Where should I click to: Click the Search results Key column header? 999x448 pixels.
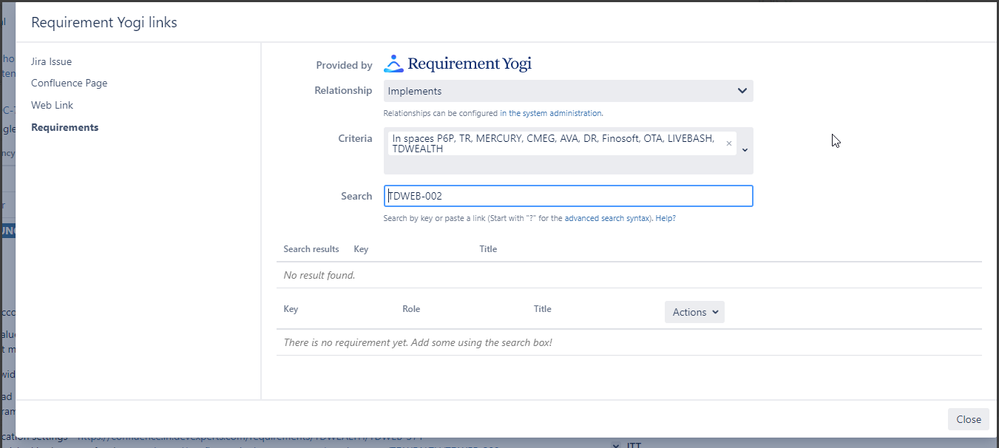click(x=361, y=249)
